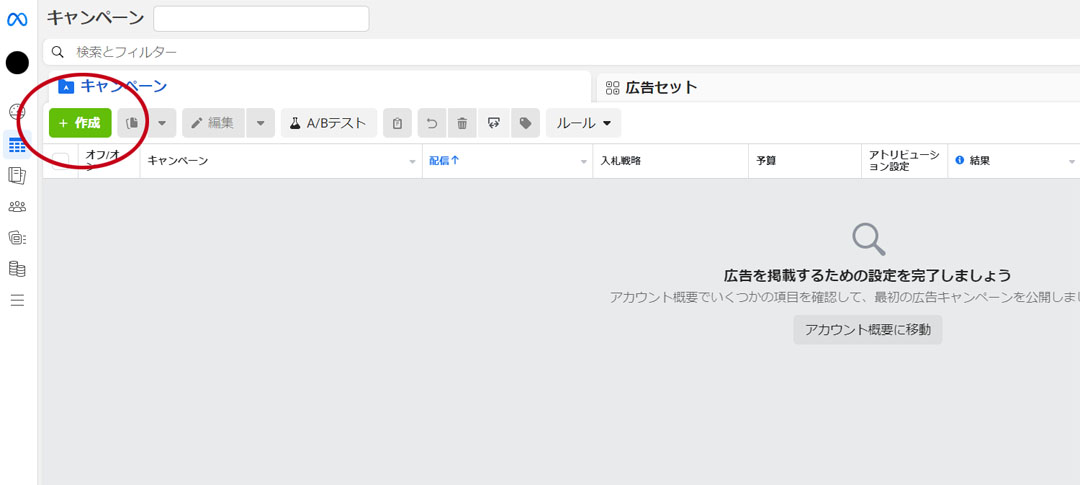The width and height of the screenshot is (1080, 485).
Task: Open the dropdown arrow next to 編集
Action: (260, 123)
